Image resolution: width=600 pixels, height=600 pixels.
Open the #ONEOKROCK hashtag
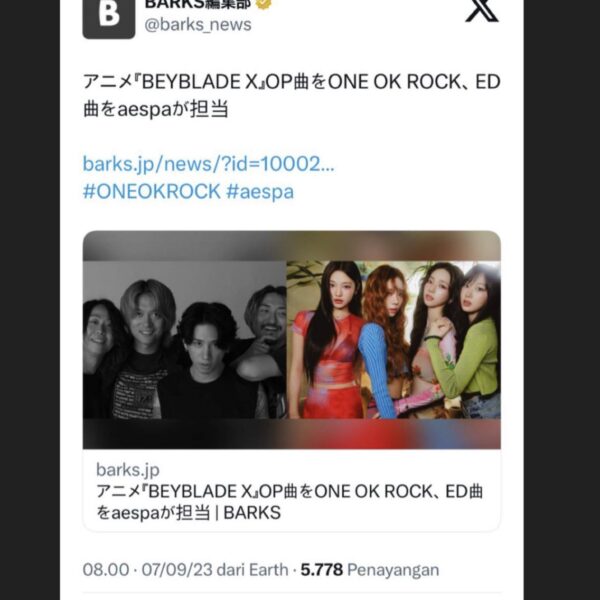click(x=152, y=192)
